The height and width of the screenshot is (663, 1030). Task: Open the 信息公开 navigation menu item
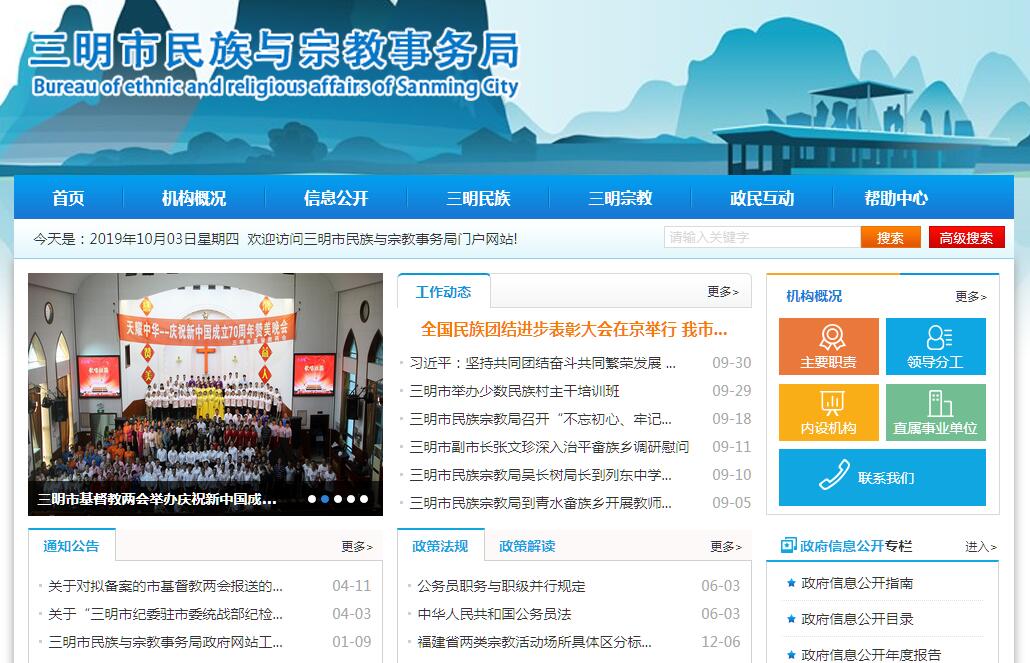[336, 198]
